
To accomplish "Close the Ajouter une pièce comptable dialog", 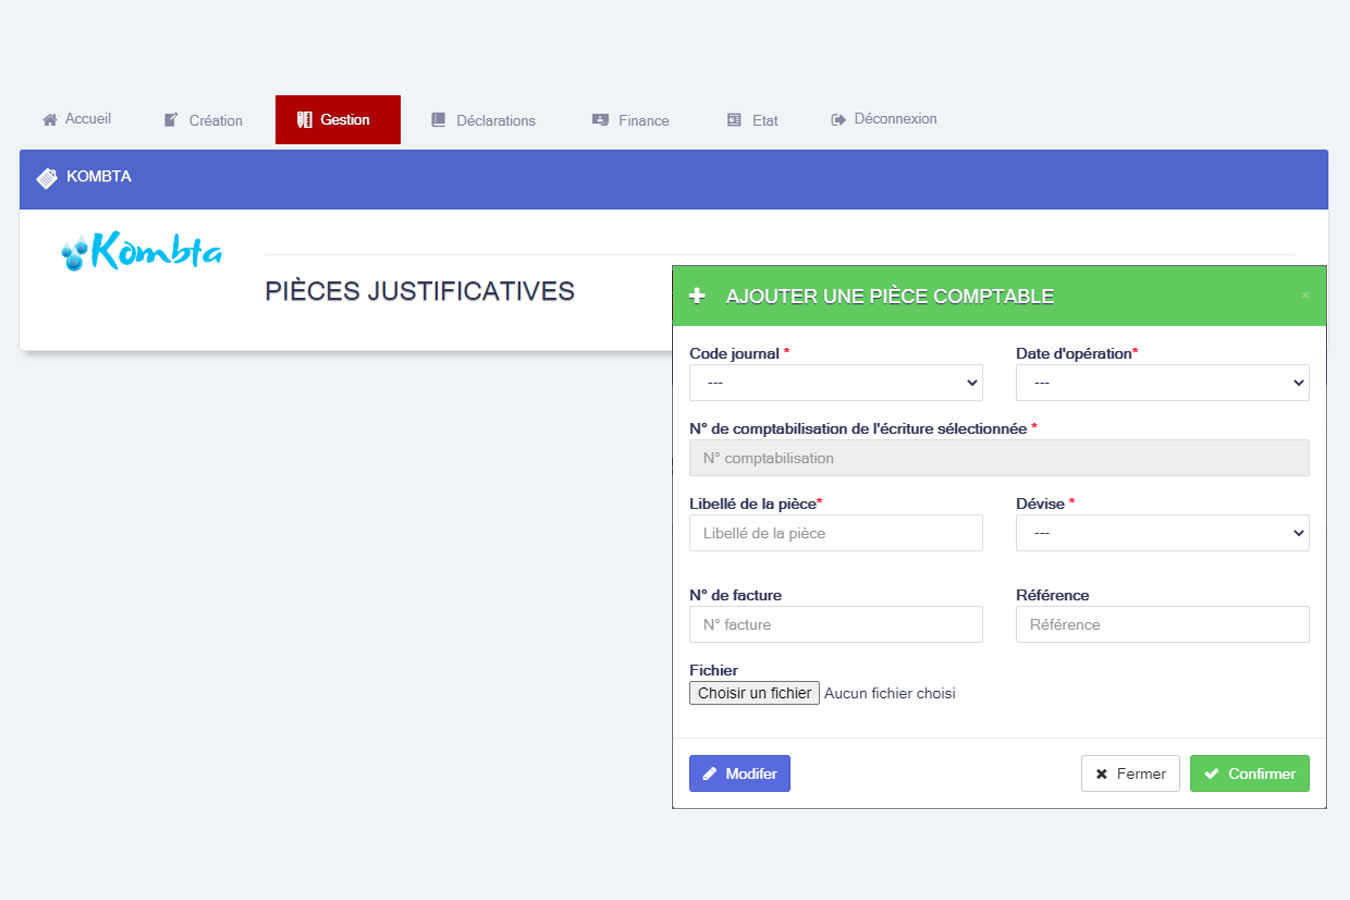I will [x=1304, y=295].
